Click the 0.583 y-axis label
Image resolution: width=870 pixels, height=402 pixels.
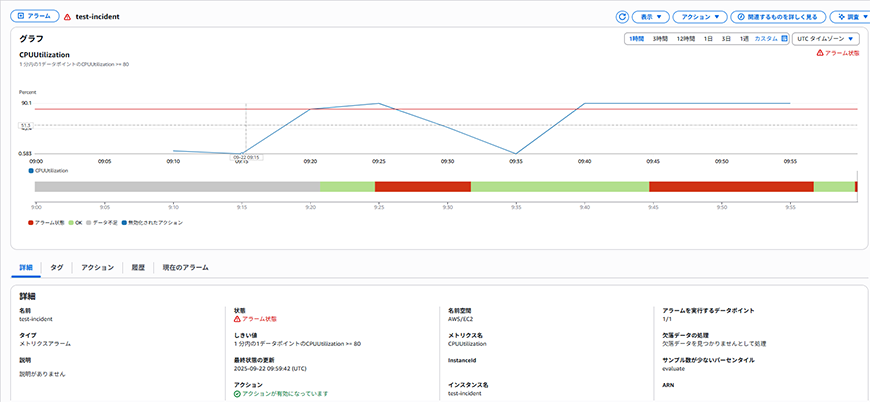pyautogui.click(x=26, y=153)
